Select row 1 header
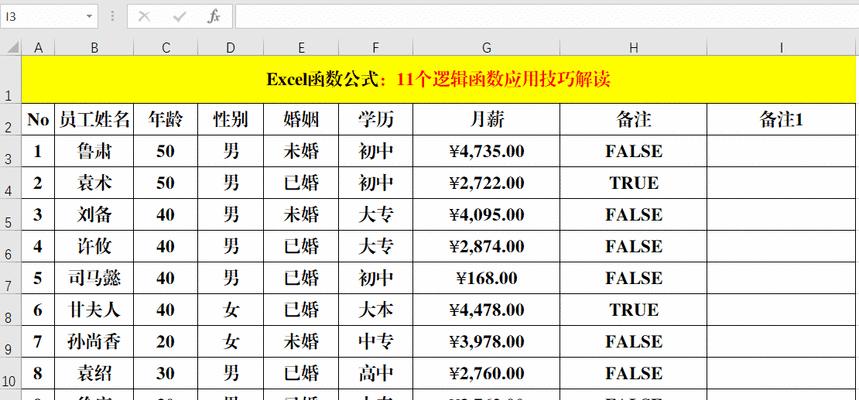The height and width of the screenshot is (400, 859). point(10,79)
